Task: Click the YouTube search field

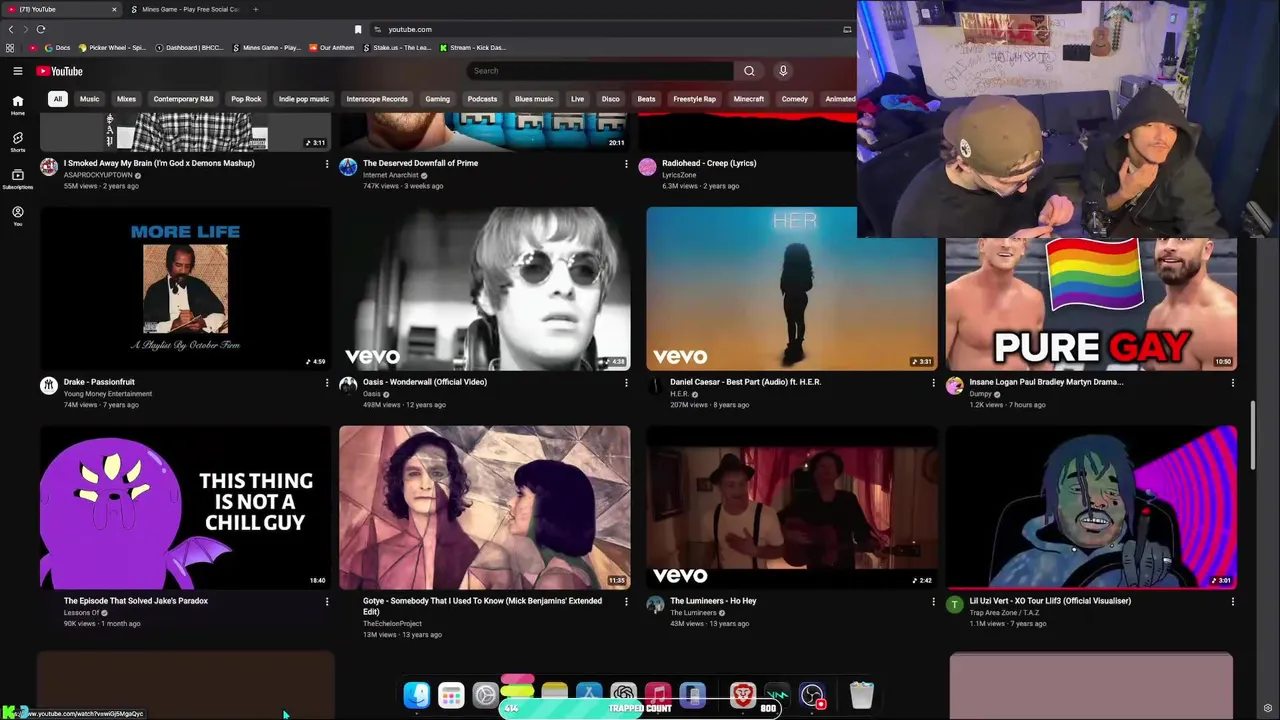Action: 600,71
